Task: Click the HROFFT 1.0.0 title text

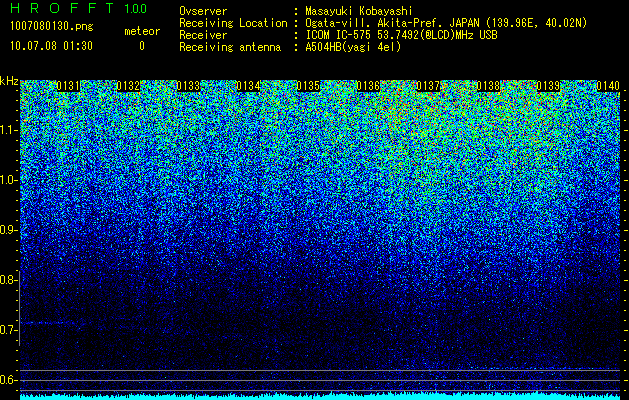Action: (78, 8)
